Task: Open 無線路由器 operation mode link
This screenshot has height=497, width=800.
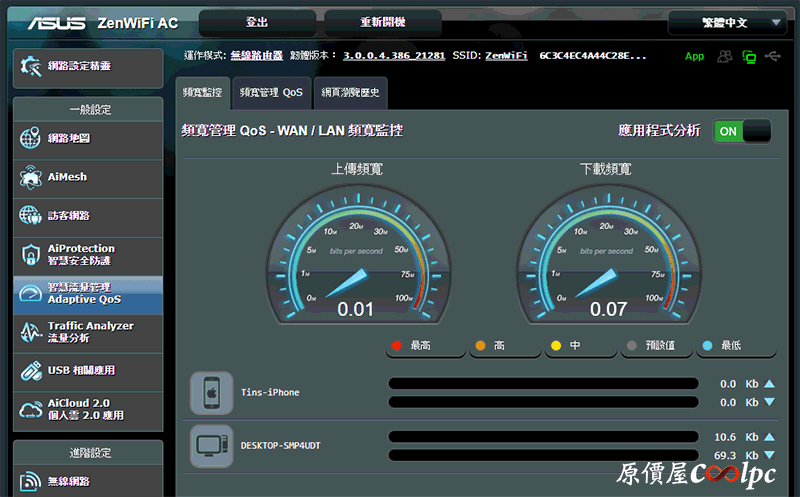Action: click(257, 56)
